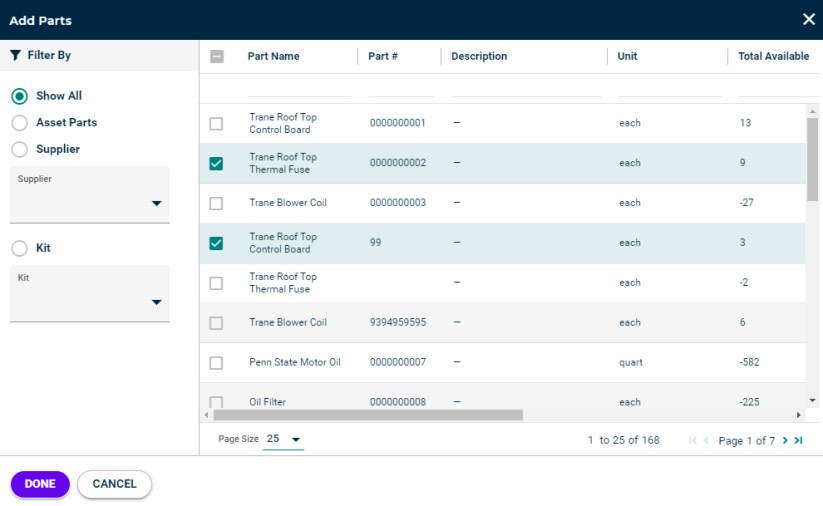Select the Asset Parts radio option
The height and width of the screenshot is (506, 823).
pyautogui.click(x=19, y=123)
